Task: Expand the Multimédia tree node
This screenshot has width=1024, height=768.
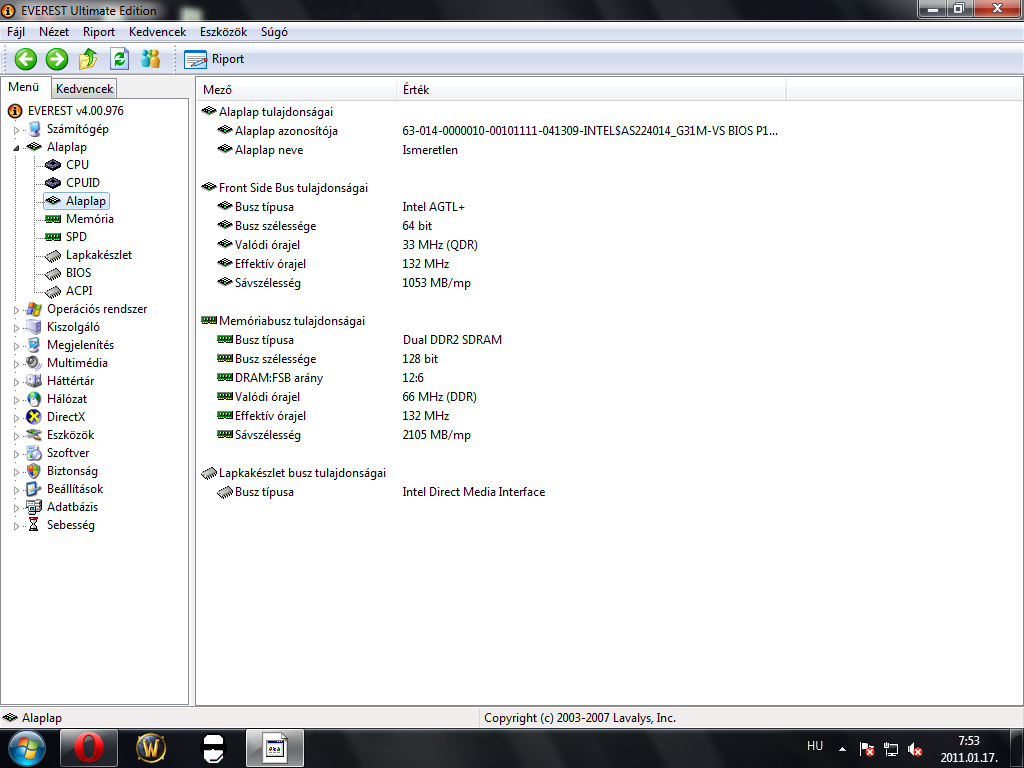Action: pos(16,364)
